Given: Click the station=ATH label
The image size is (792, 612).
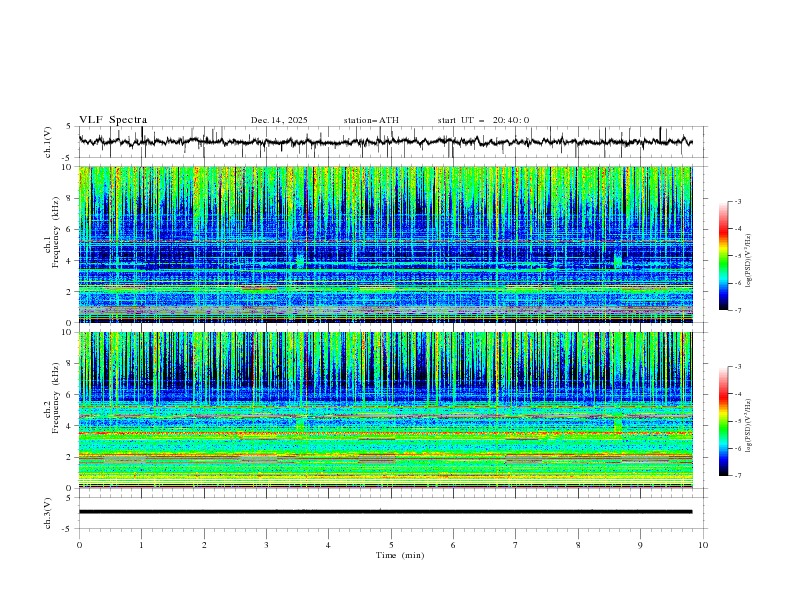Looking at the screenshot, I should [371, 120].
